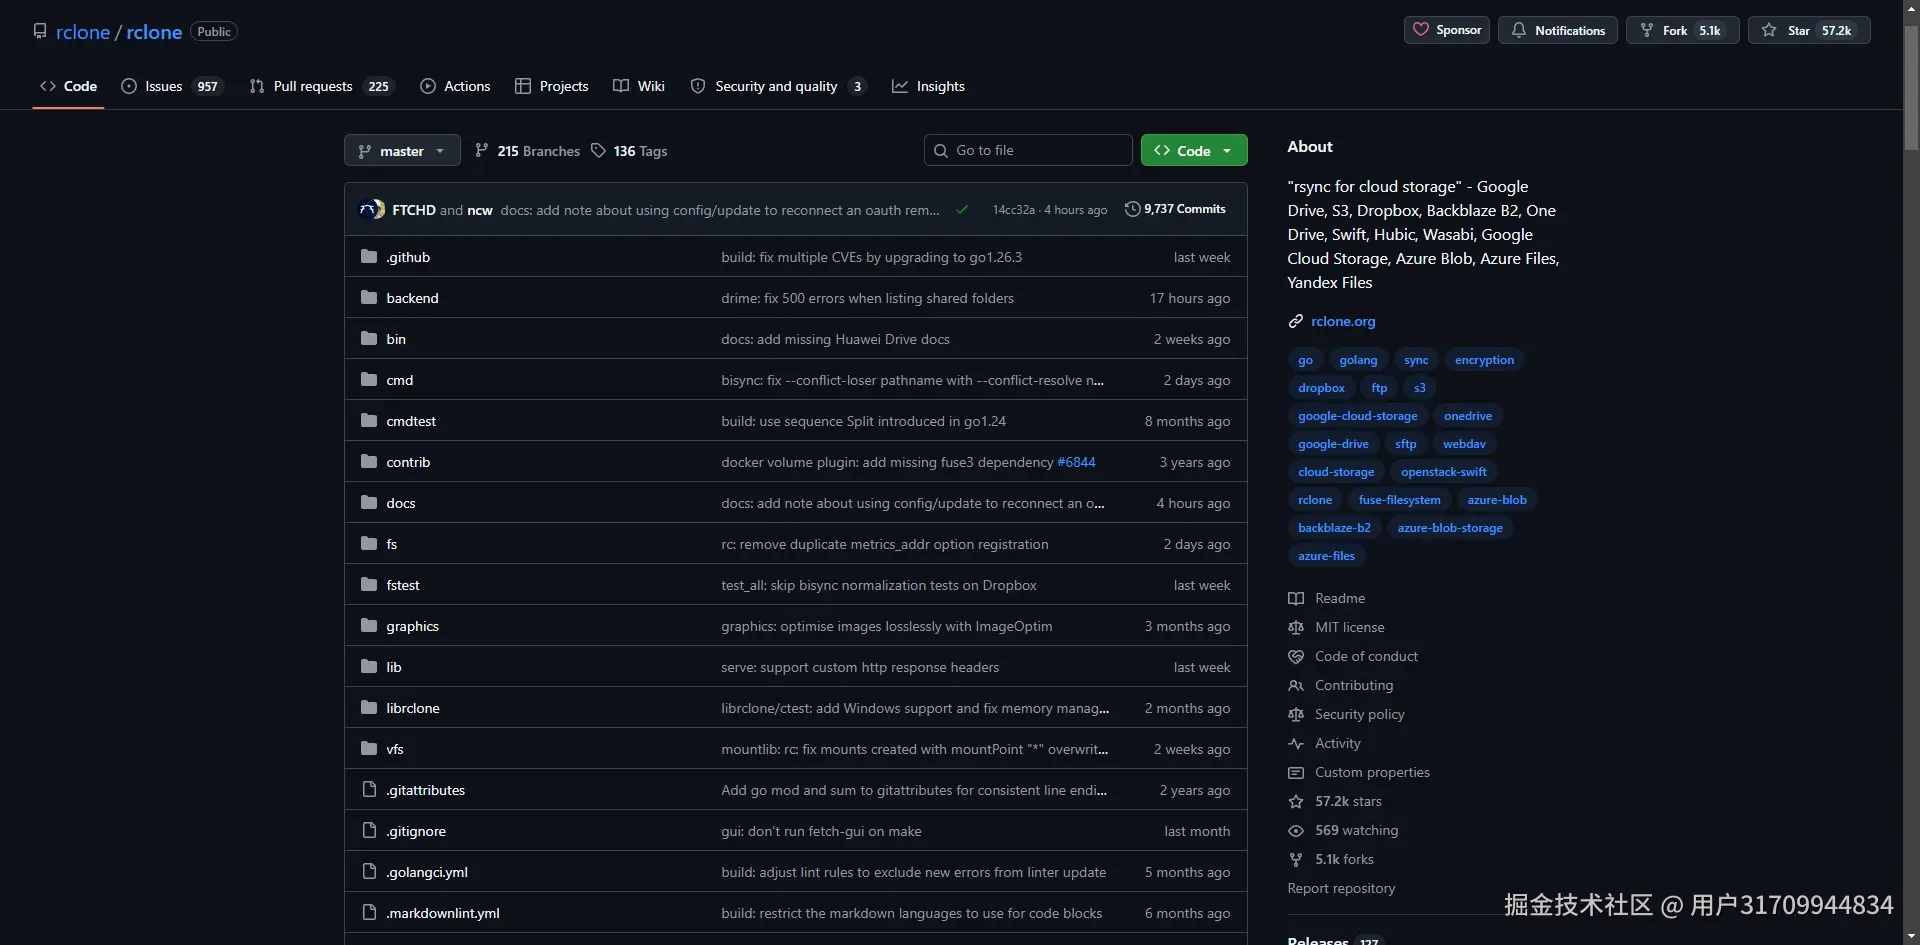Click the contrib folder icon

coord(369,462)
